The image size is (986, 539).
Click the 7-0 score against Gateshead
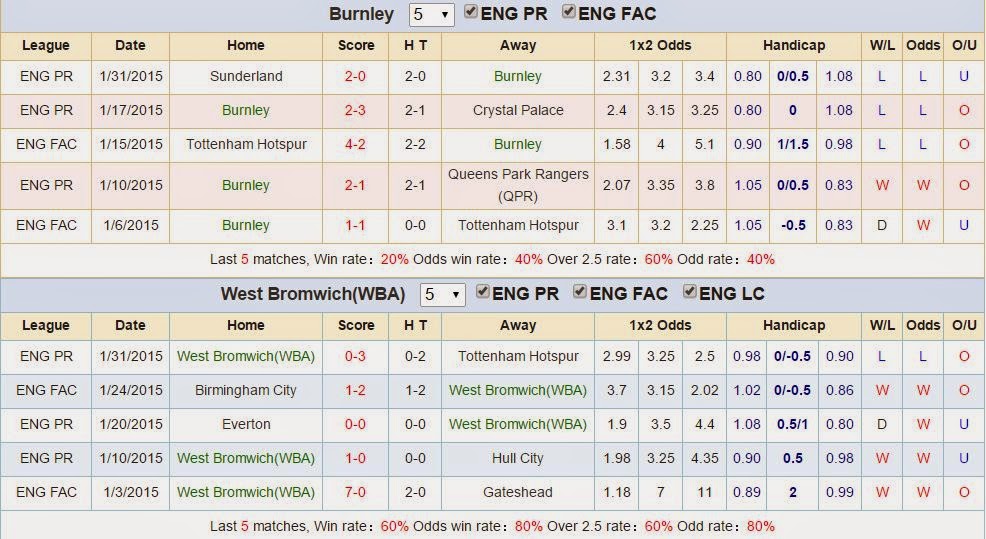[355, 492]
